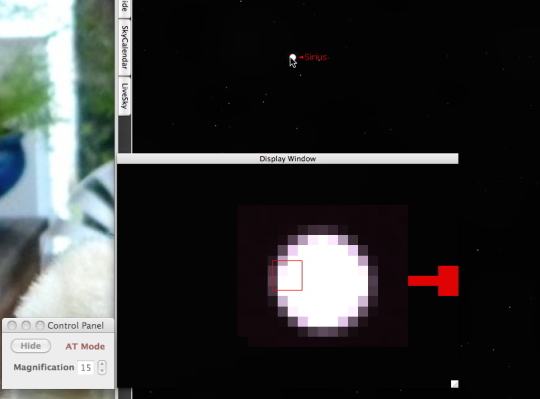Click the Control Panel title text
Screen dimensions: 540x399
75,326
